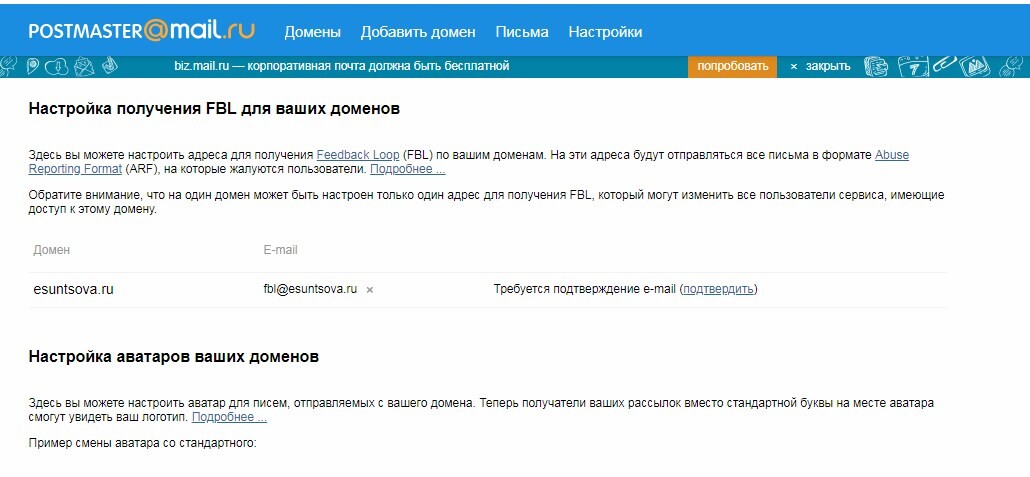The image size is (1030, 477).
Task: Click подтвердить to confirm the e-mail
Action: [x=718, y=289]
